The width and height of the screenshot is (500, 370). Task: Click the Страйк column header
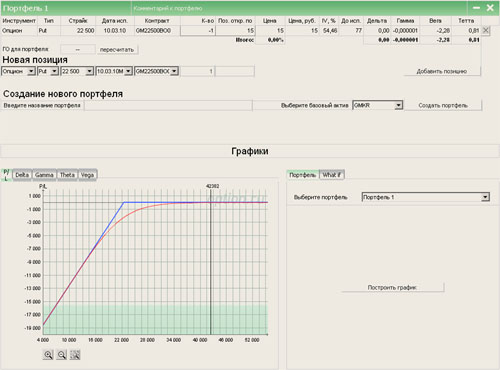78,21
